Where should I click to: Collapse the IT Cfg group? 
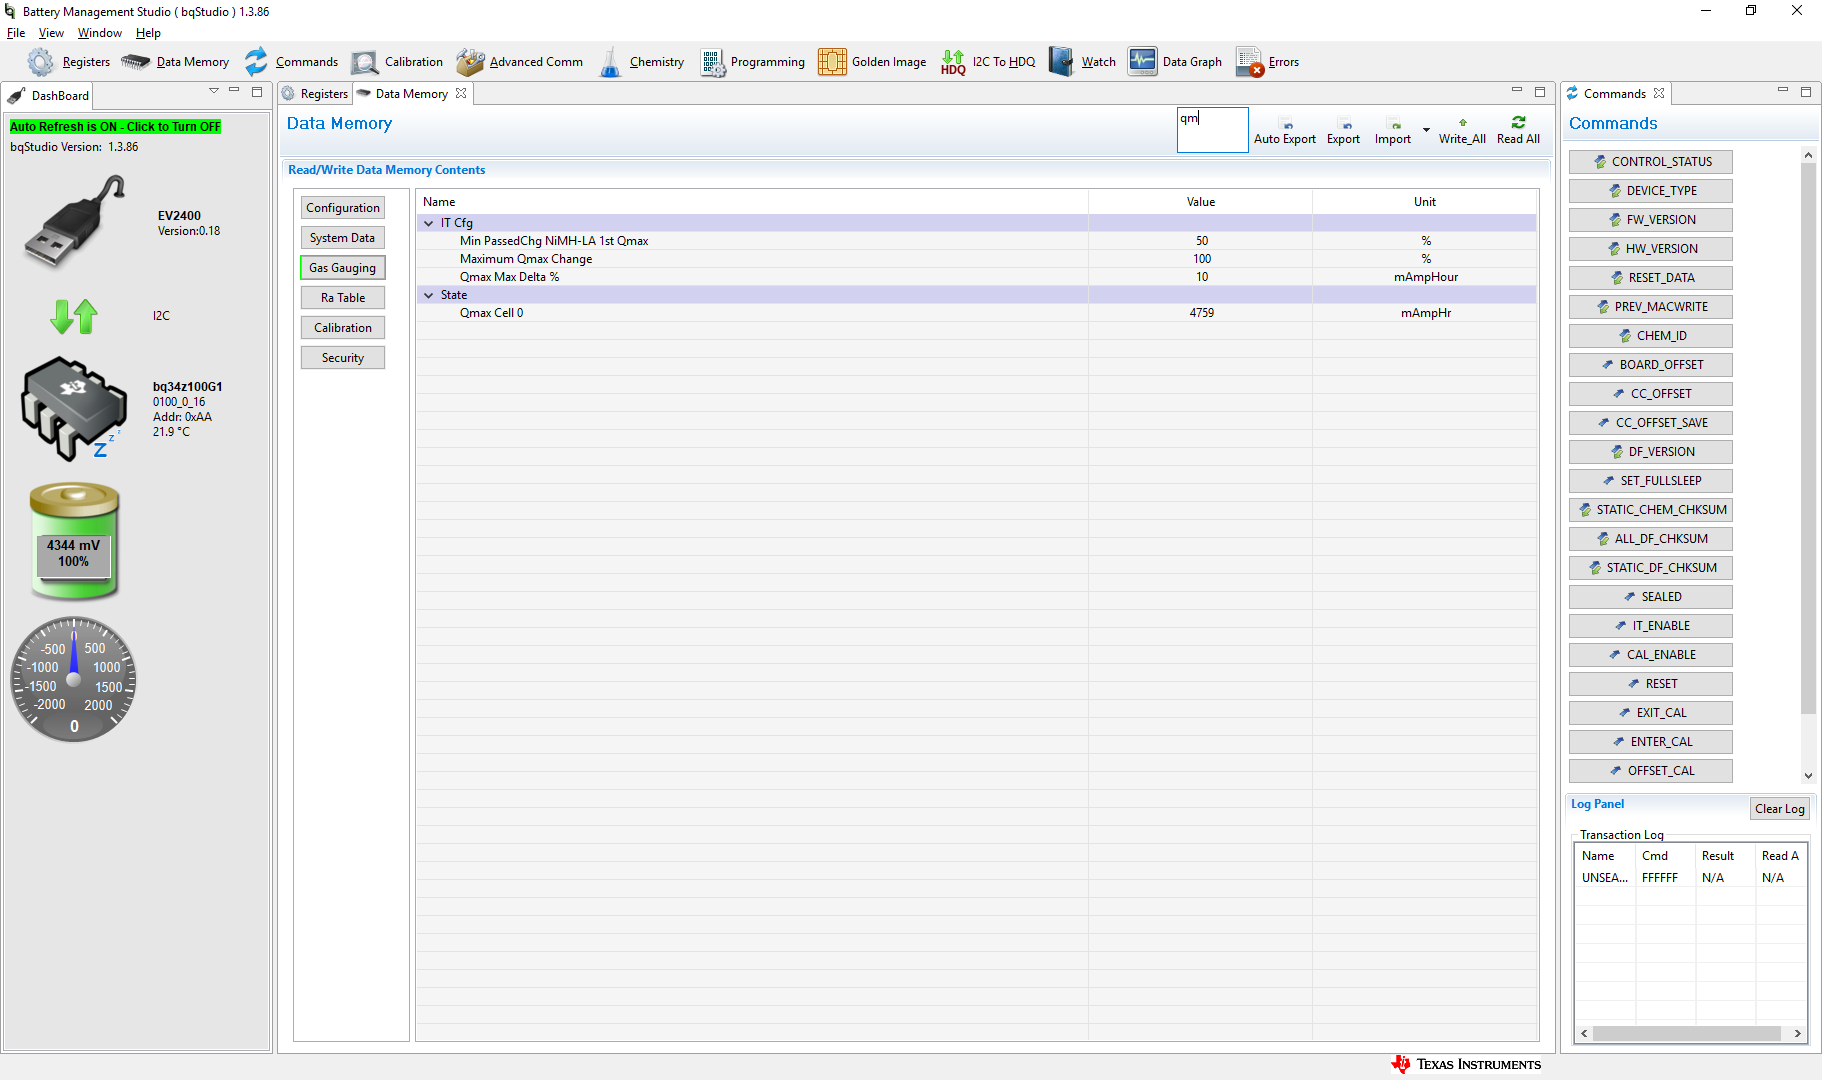pyautogui.click(x=429, y=223)
